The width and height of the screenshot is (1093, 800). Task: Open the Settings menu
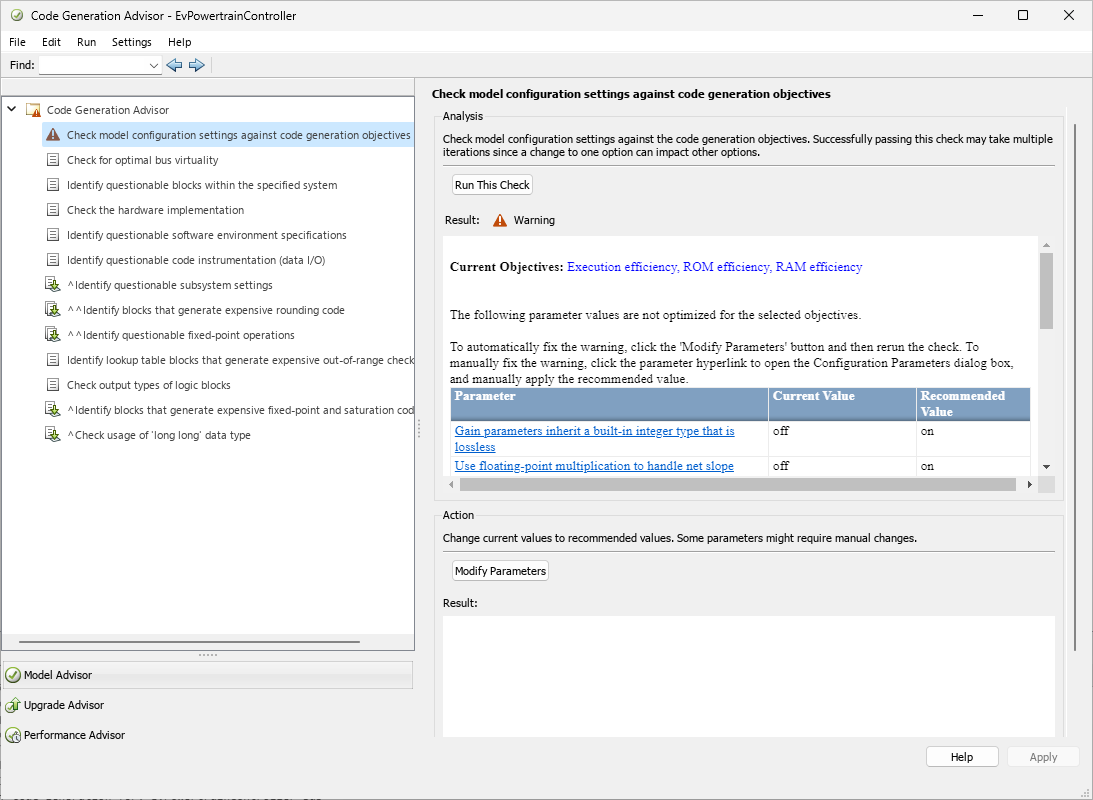click(x=131, y=42)
